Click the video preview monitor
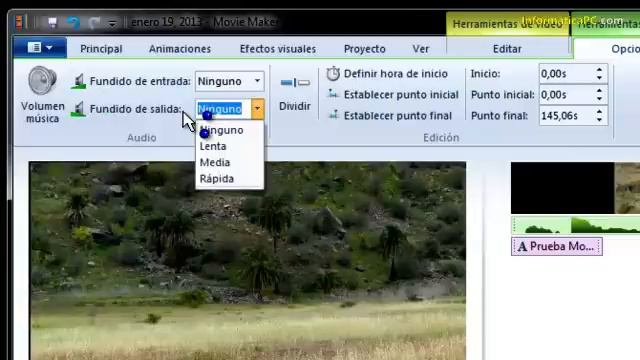640x360 pixels. [247, 261]
